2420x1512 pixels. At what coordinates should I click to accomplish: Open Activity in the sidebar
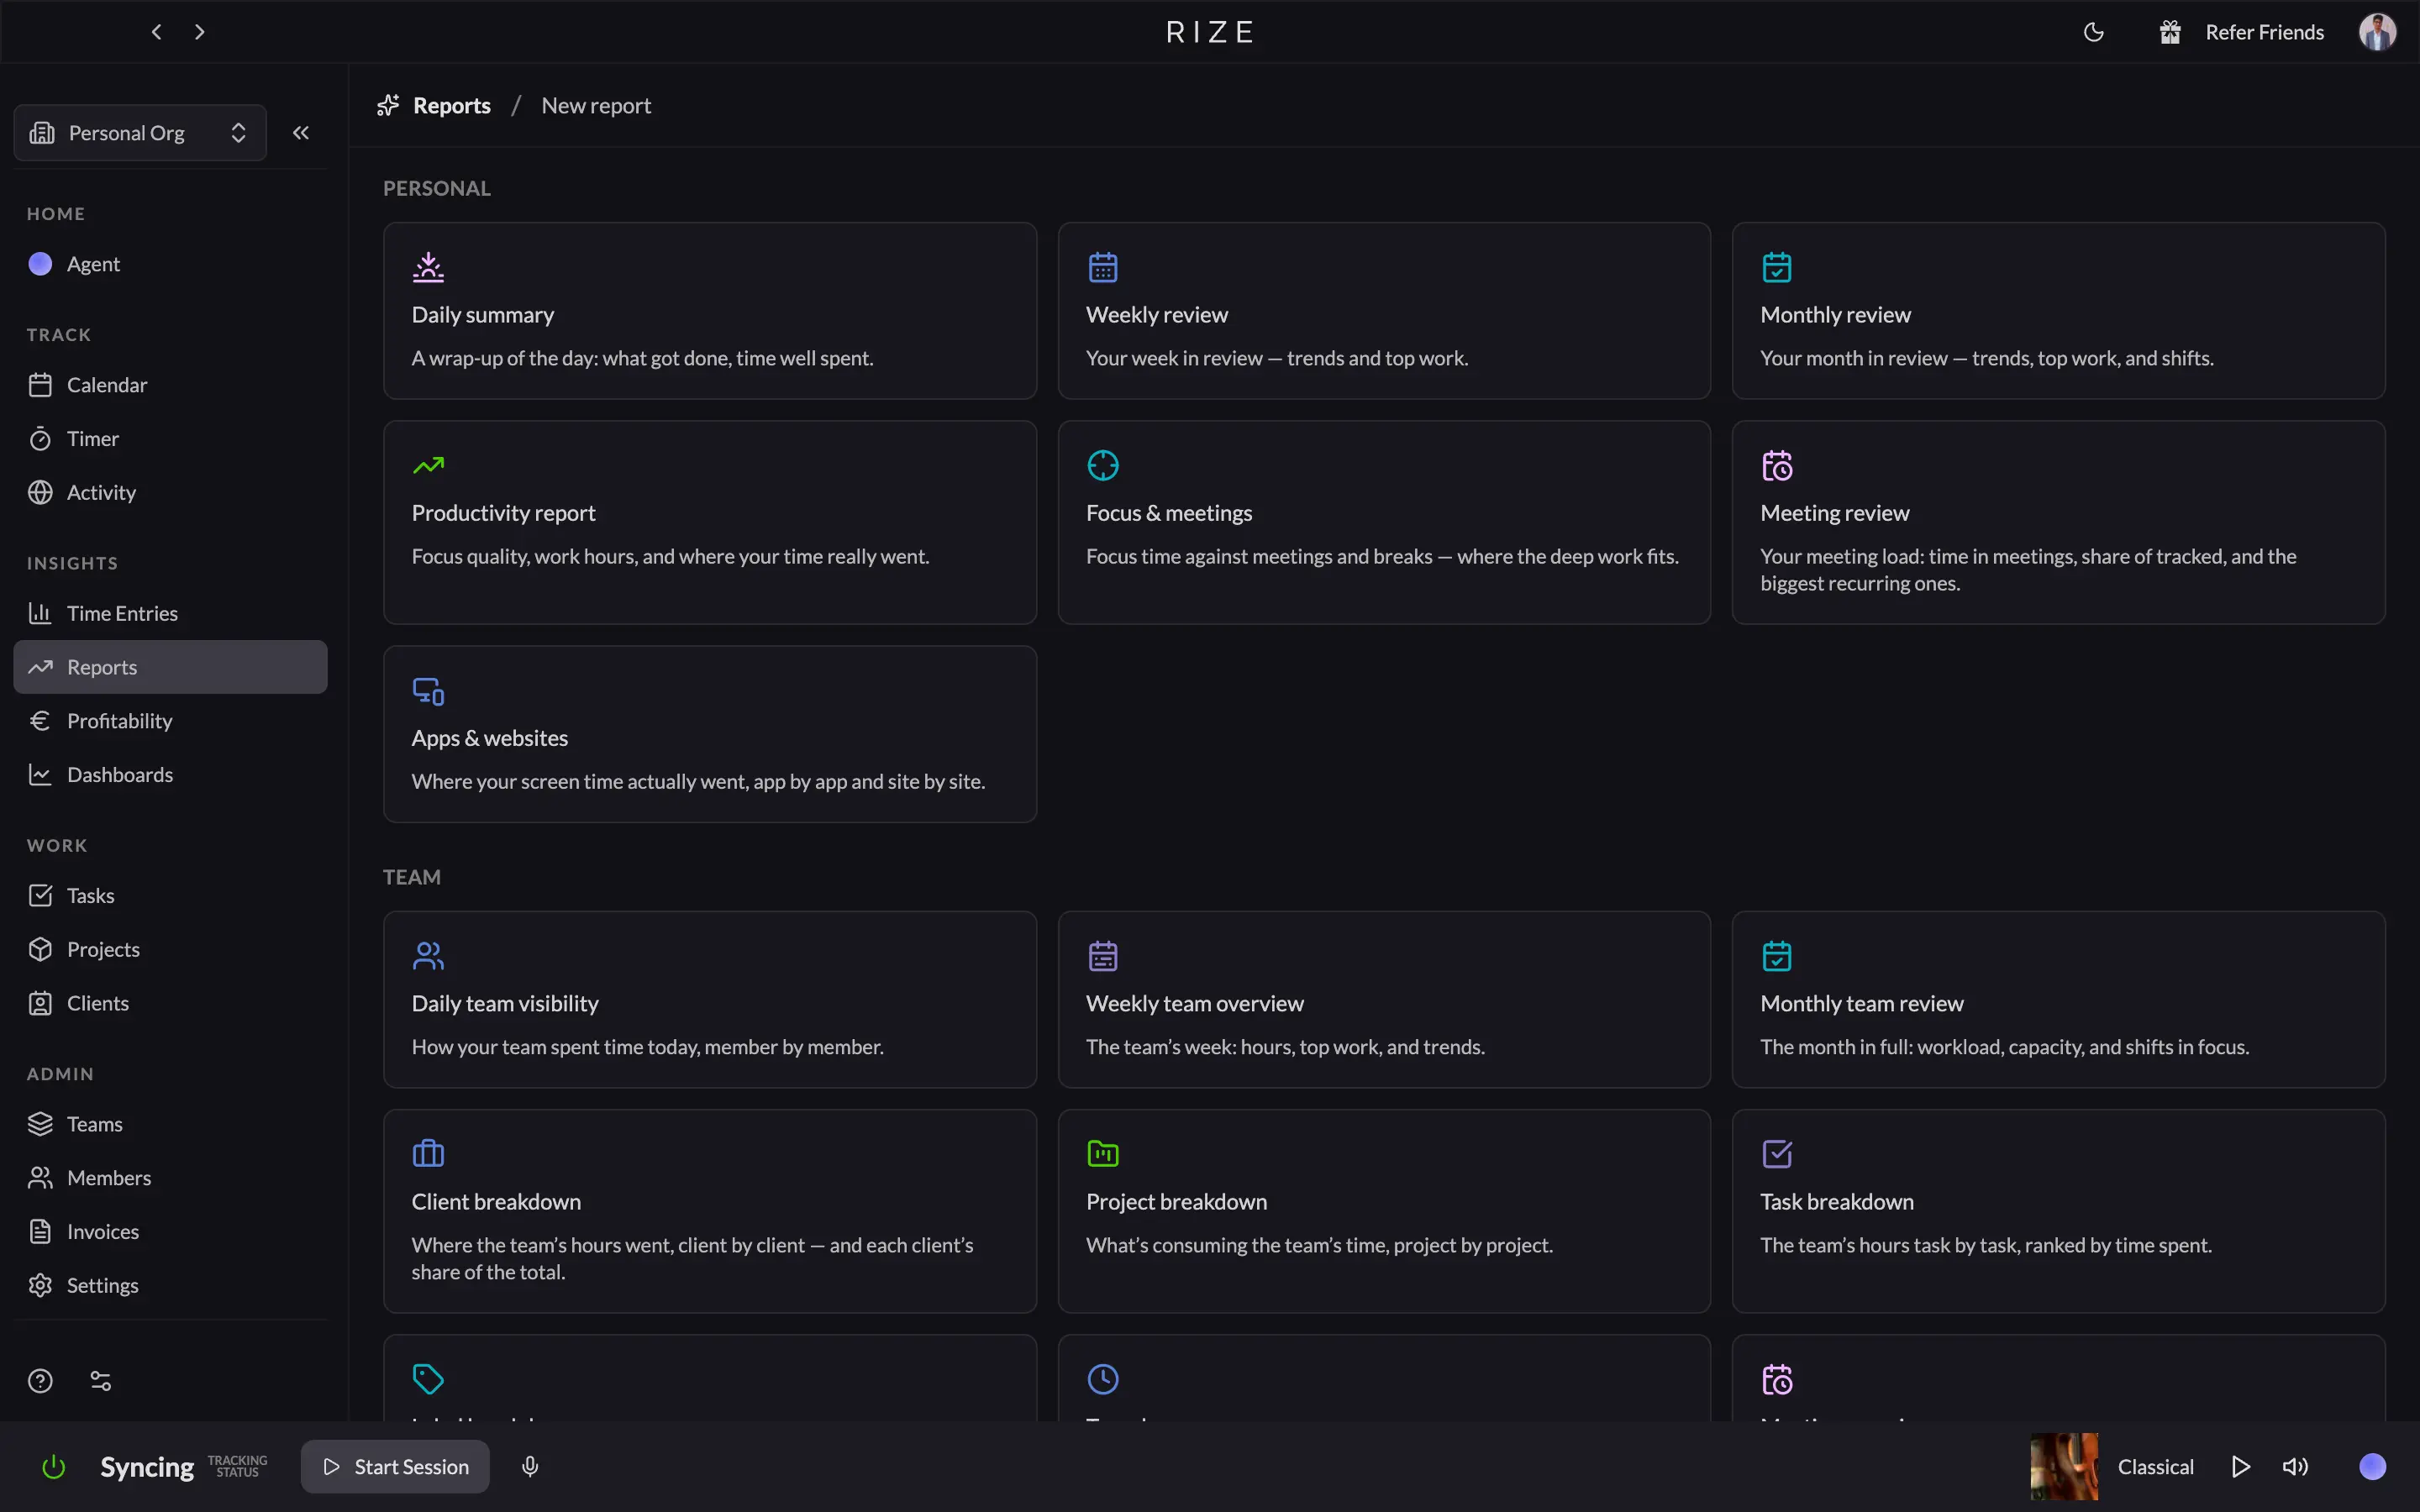pyautogui.click(x=170, y=493)
